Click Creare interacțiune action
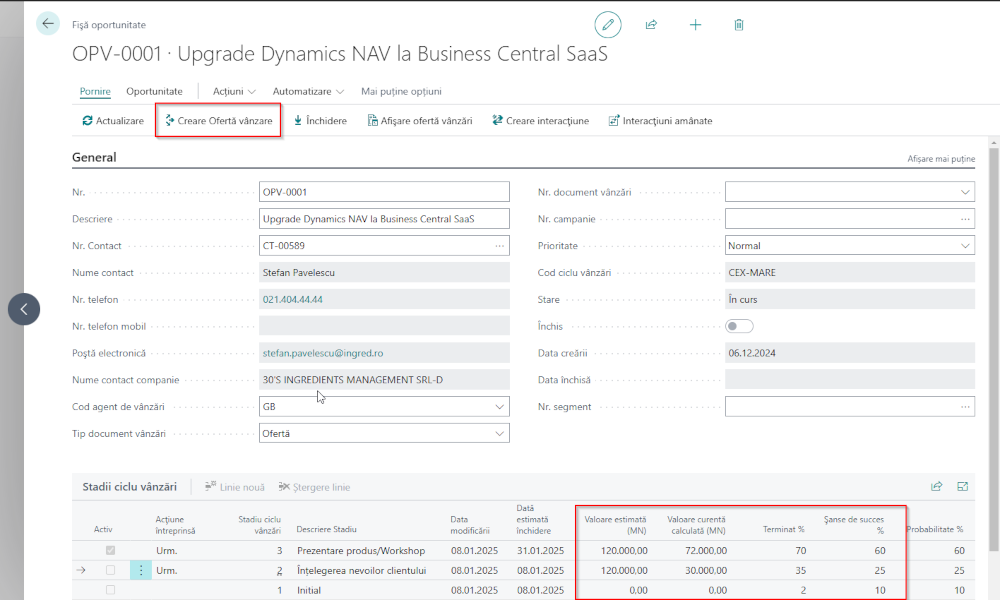This screenshot has height=600, width=1000. coord(540,121)
